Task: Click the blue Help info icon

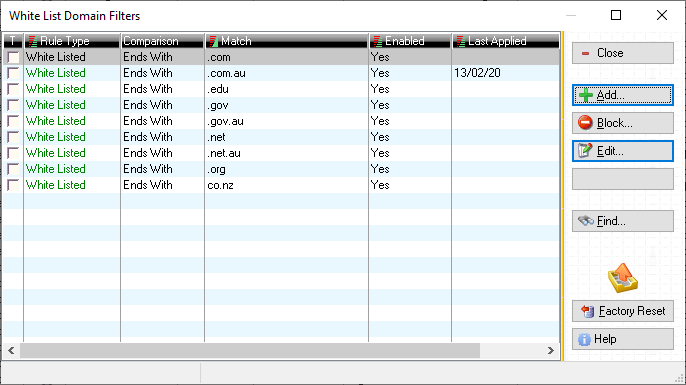Action: coord(584,339)
